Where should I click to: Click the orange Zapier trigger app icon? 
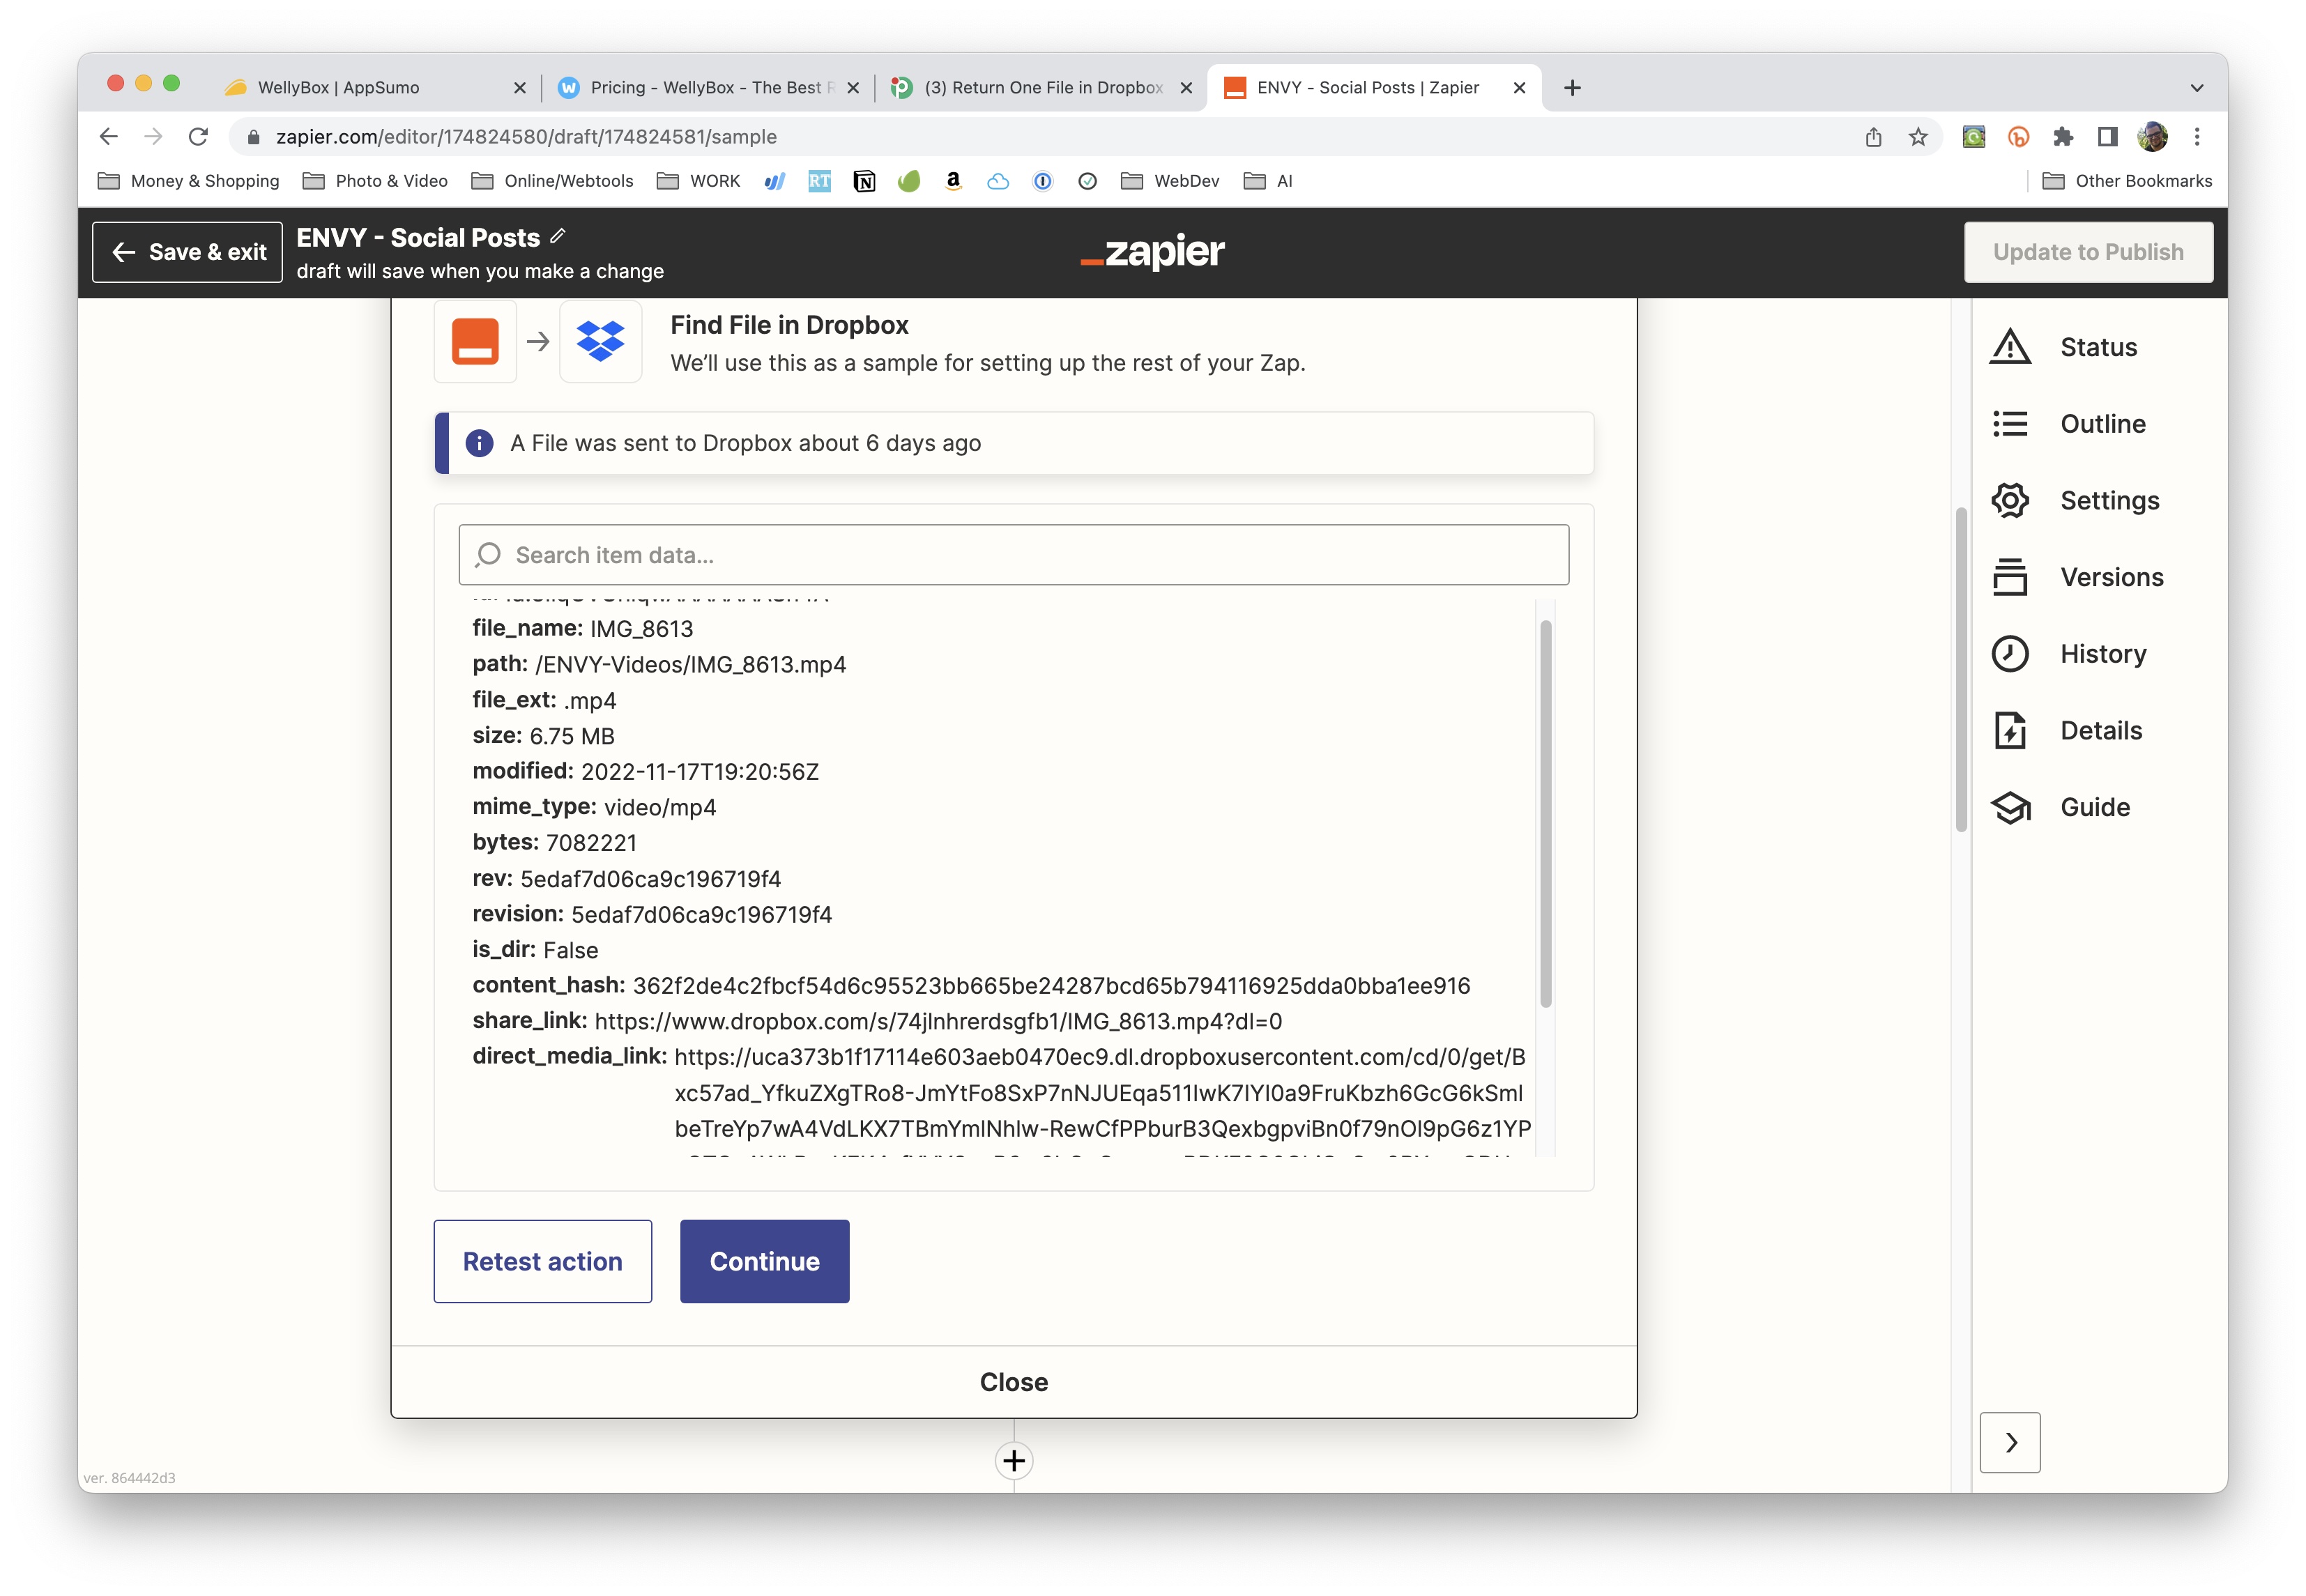pyautogui.click(x=475, y=341)
